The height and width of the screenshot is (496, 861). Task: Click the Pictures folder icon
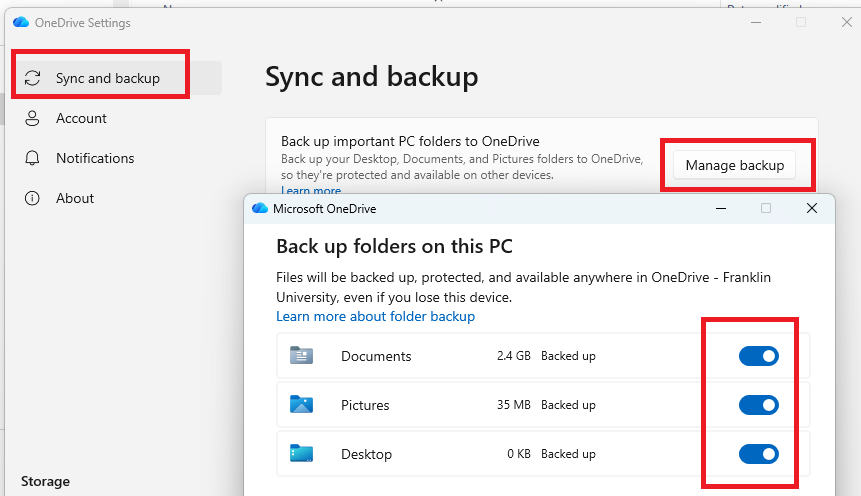pos(301,404)
